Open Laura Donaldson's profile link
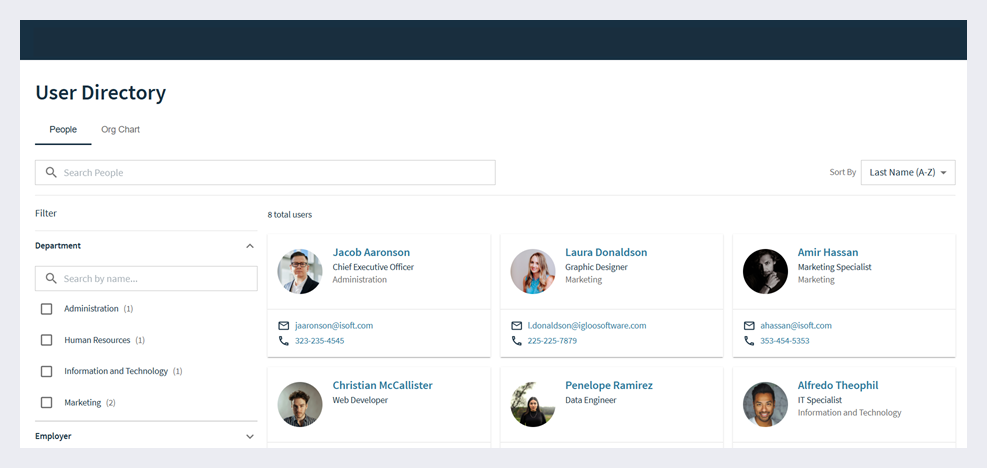The height and width of the screenshot is (468, 987). tap(606, 252)
